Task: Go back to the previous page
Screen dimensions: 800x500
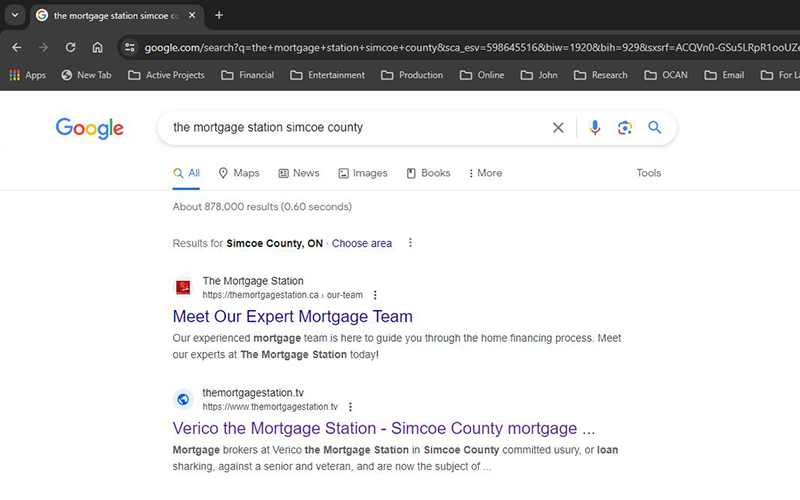Action: 17,47
